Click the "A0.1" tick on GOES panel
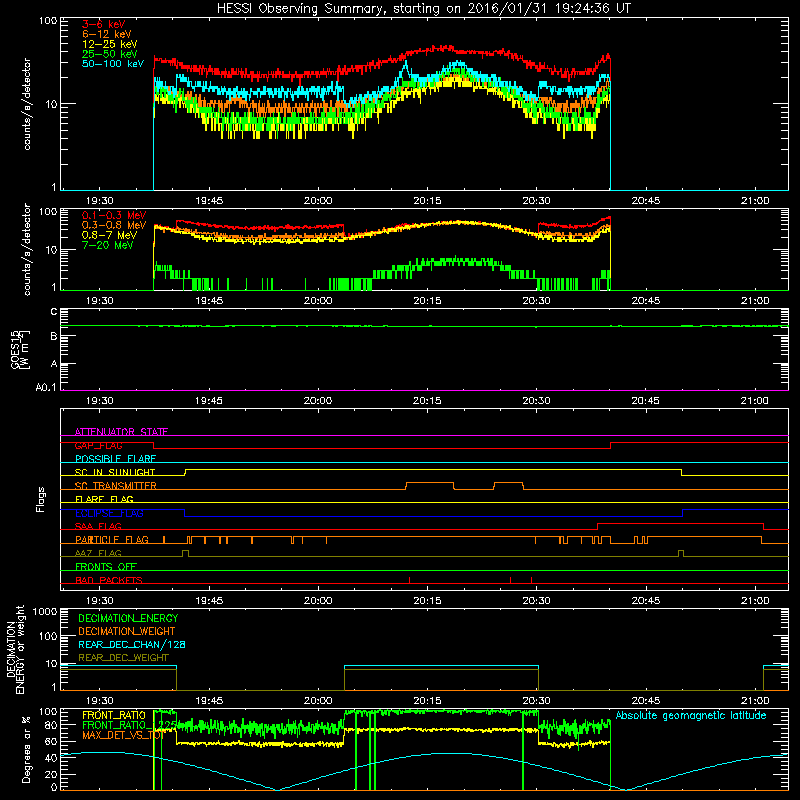The height and width of the screenshot is (800, 800). [x=46, y=388]
